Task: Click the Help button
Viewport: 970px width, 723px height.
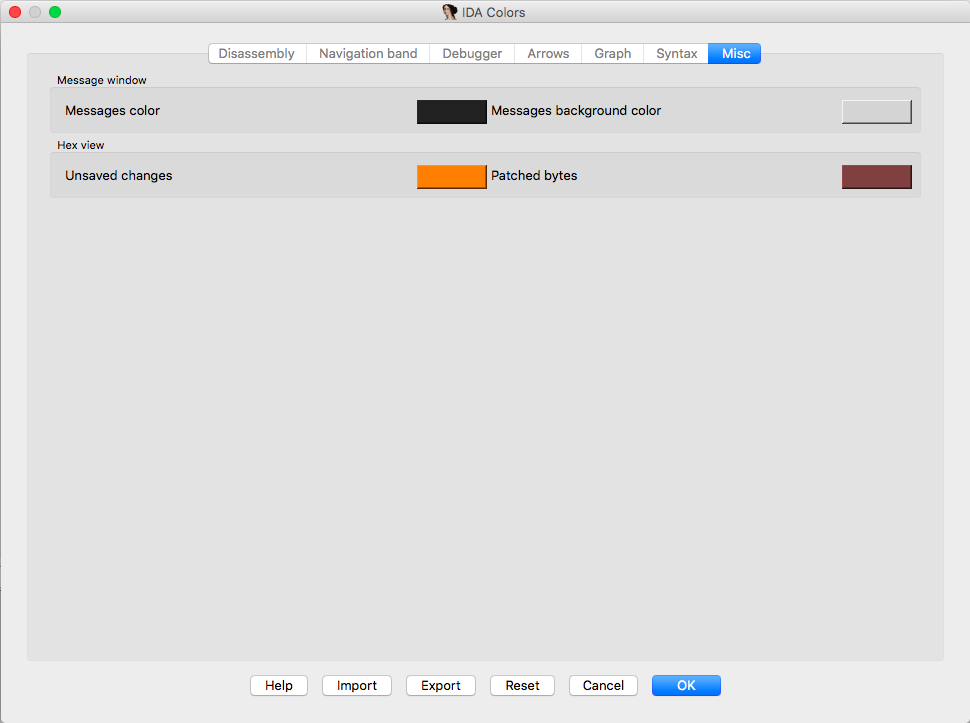Action: click(279, 685)
